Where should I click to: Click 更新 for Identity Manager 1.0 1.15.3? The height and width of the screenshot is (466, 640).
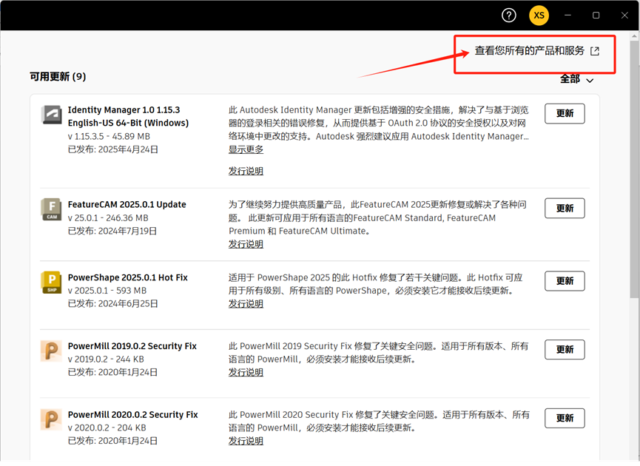(x=564, y=113)
